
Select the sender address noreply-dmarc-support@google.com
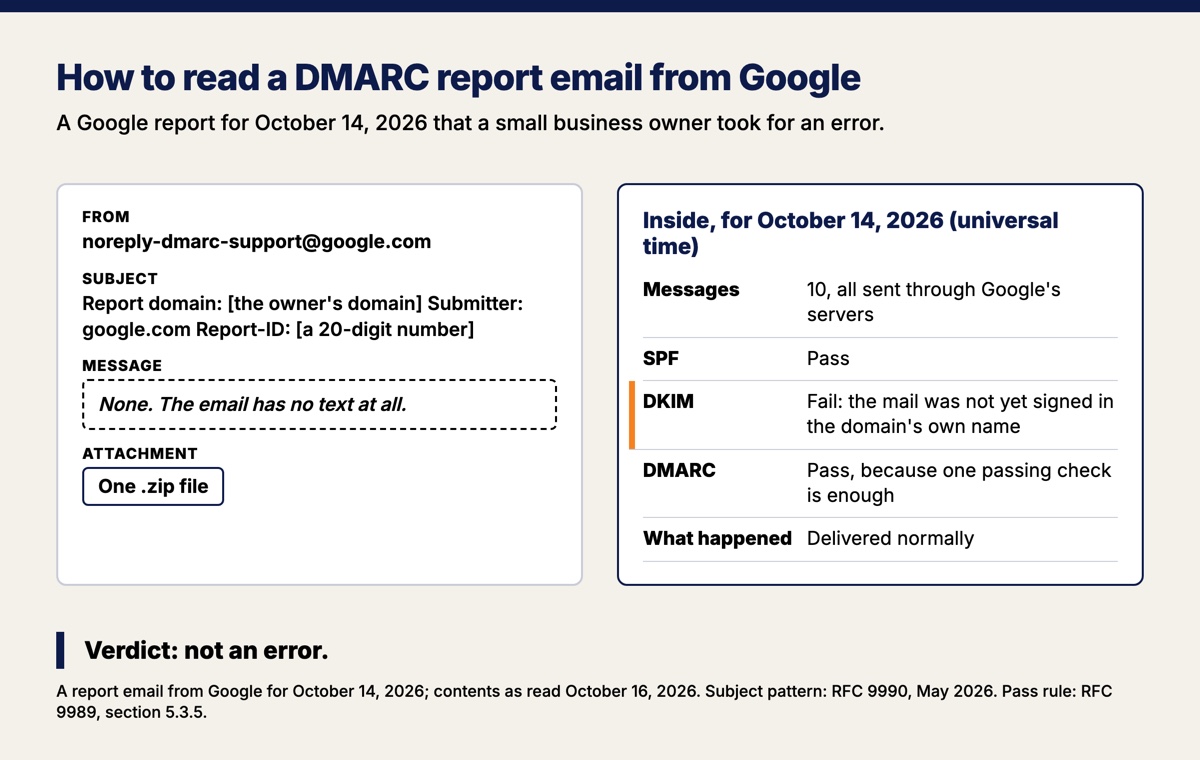[x=256, y=241]
